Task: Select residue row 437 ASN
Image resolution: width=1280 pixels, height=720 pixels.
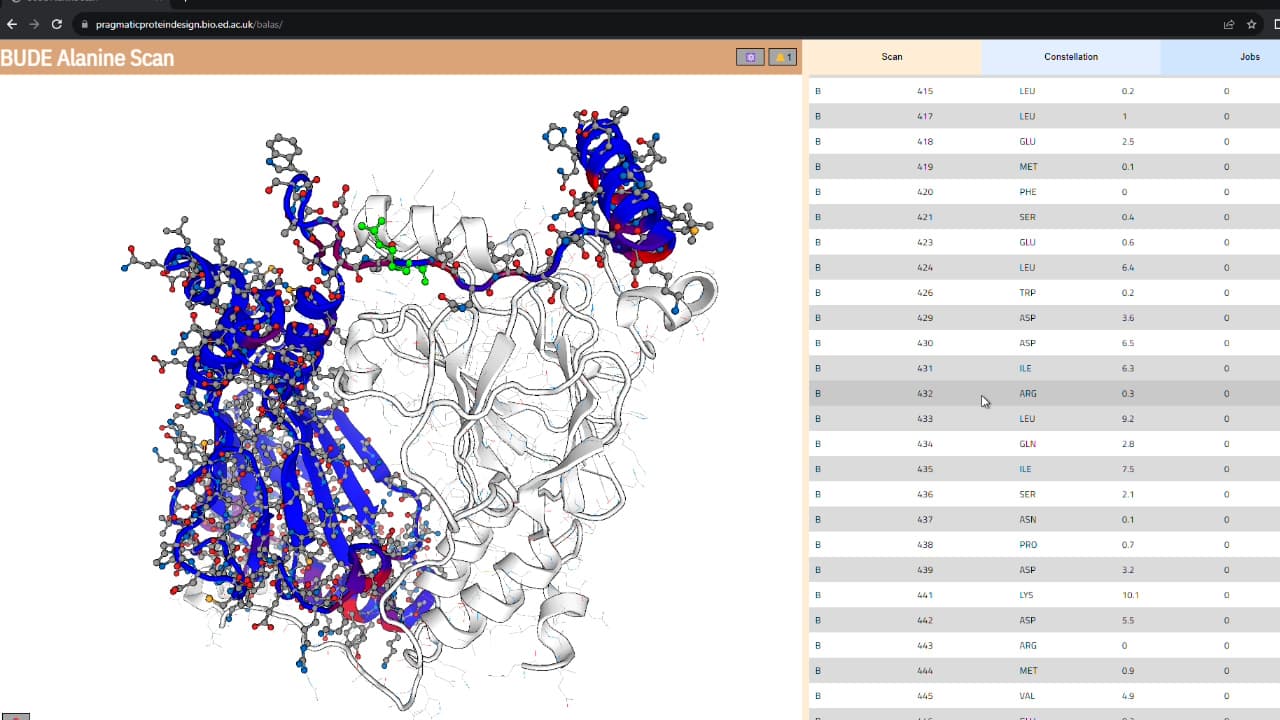Action: click(x=1044, y=519)
